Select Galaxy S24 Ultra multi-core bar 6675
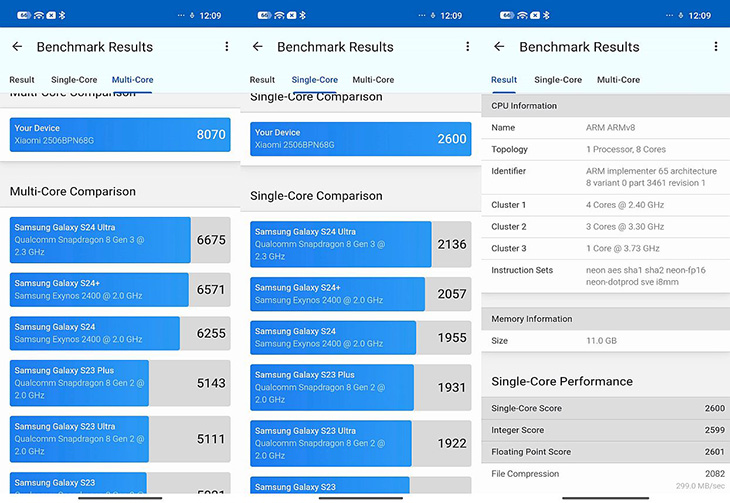 tap(120, 240)
